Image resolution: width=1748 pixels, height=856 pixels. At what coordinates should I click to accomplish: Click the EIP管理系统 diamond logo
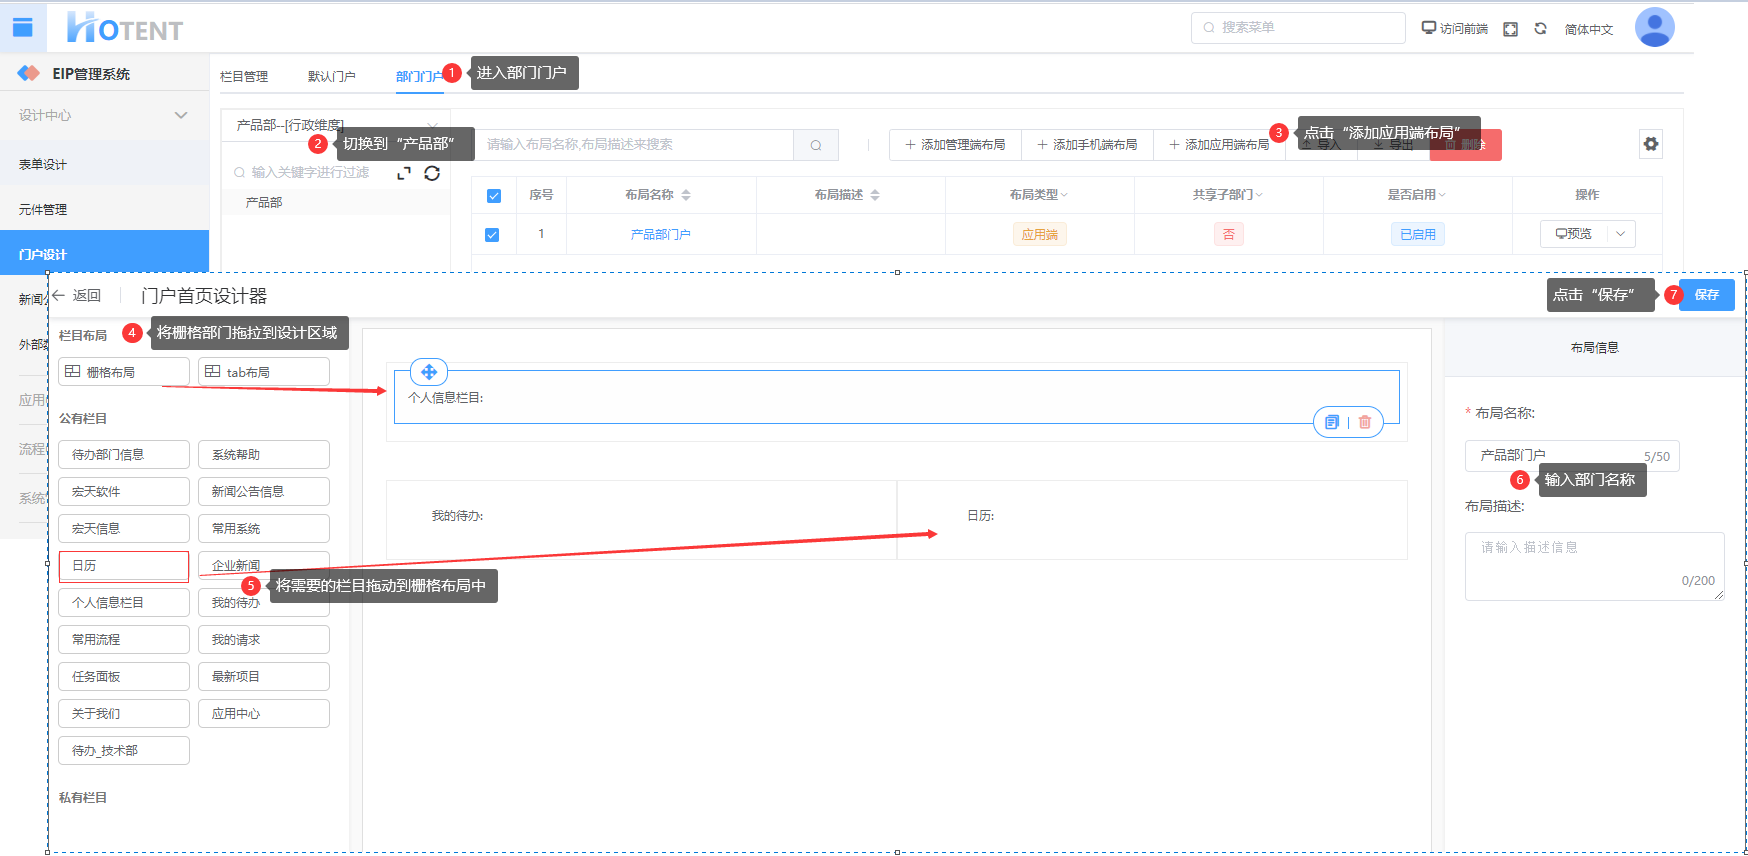[x=29, y=73]
